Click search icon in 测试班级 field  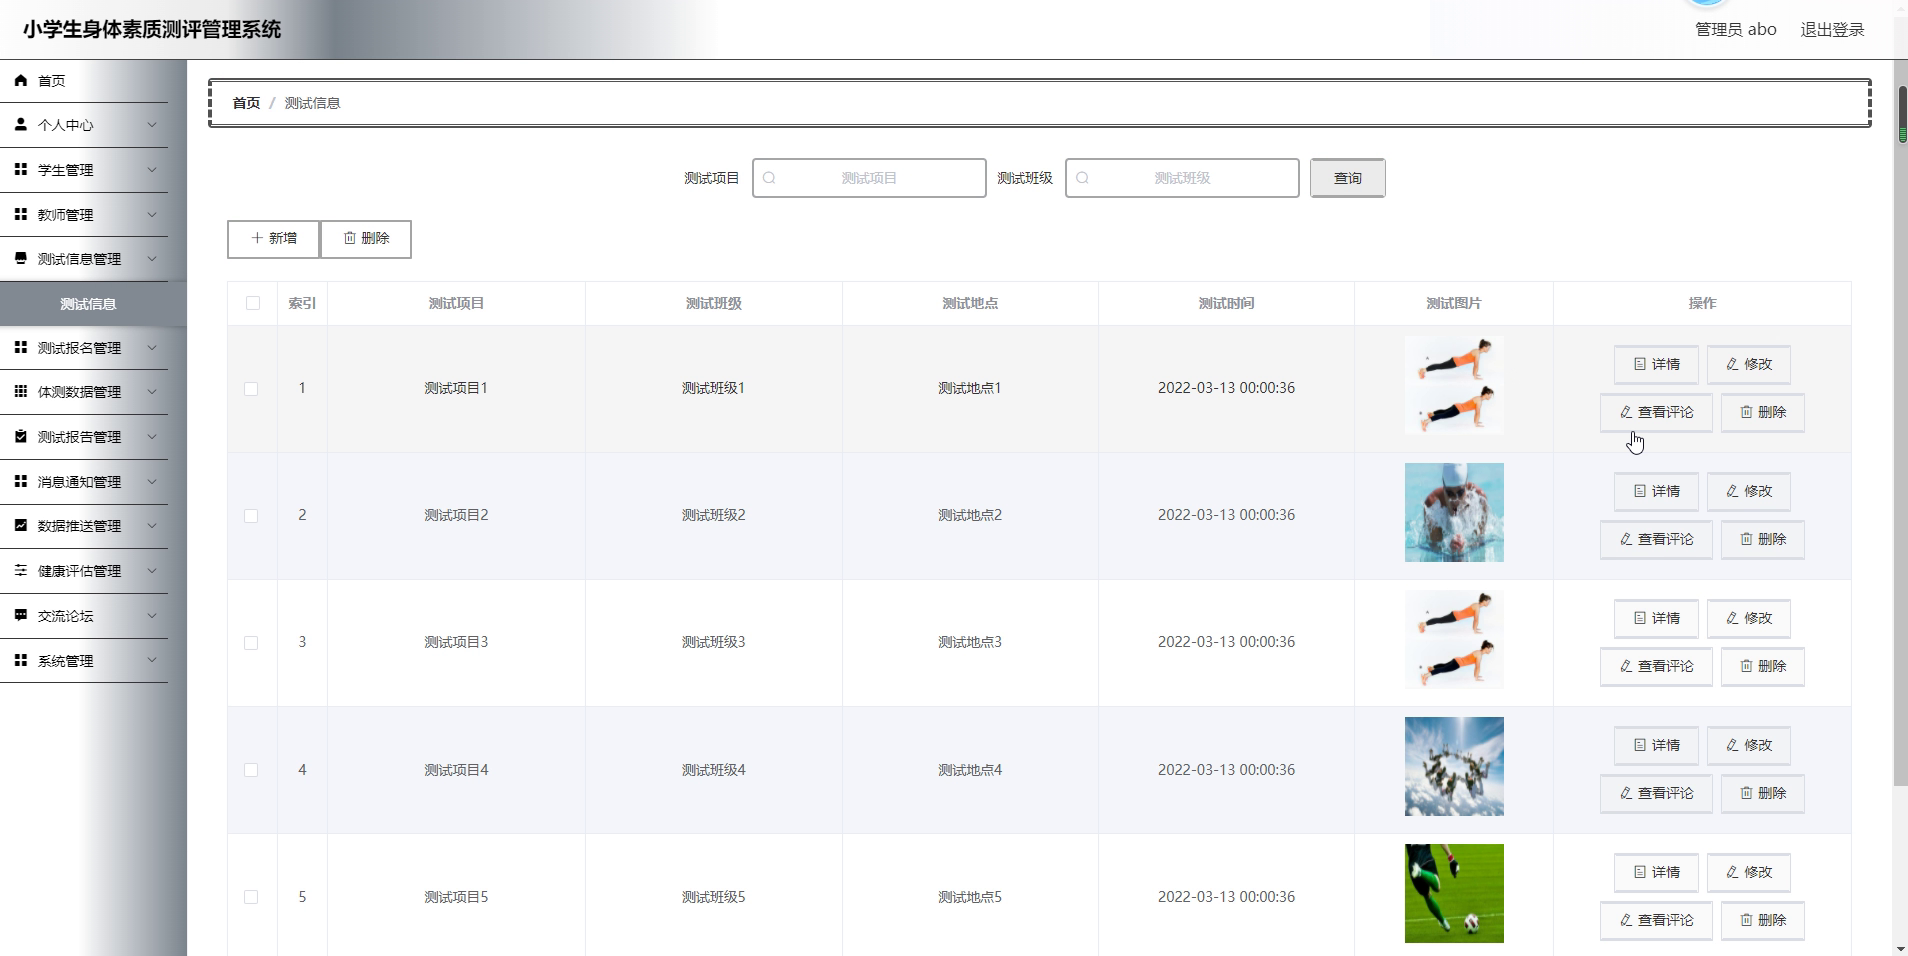[x=1082, y=178]
